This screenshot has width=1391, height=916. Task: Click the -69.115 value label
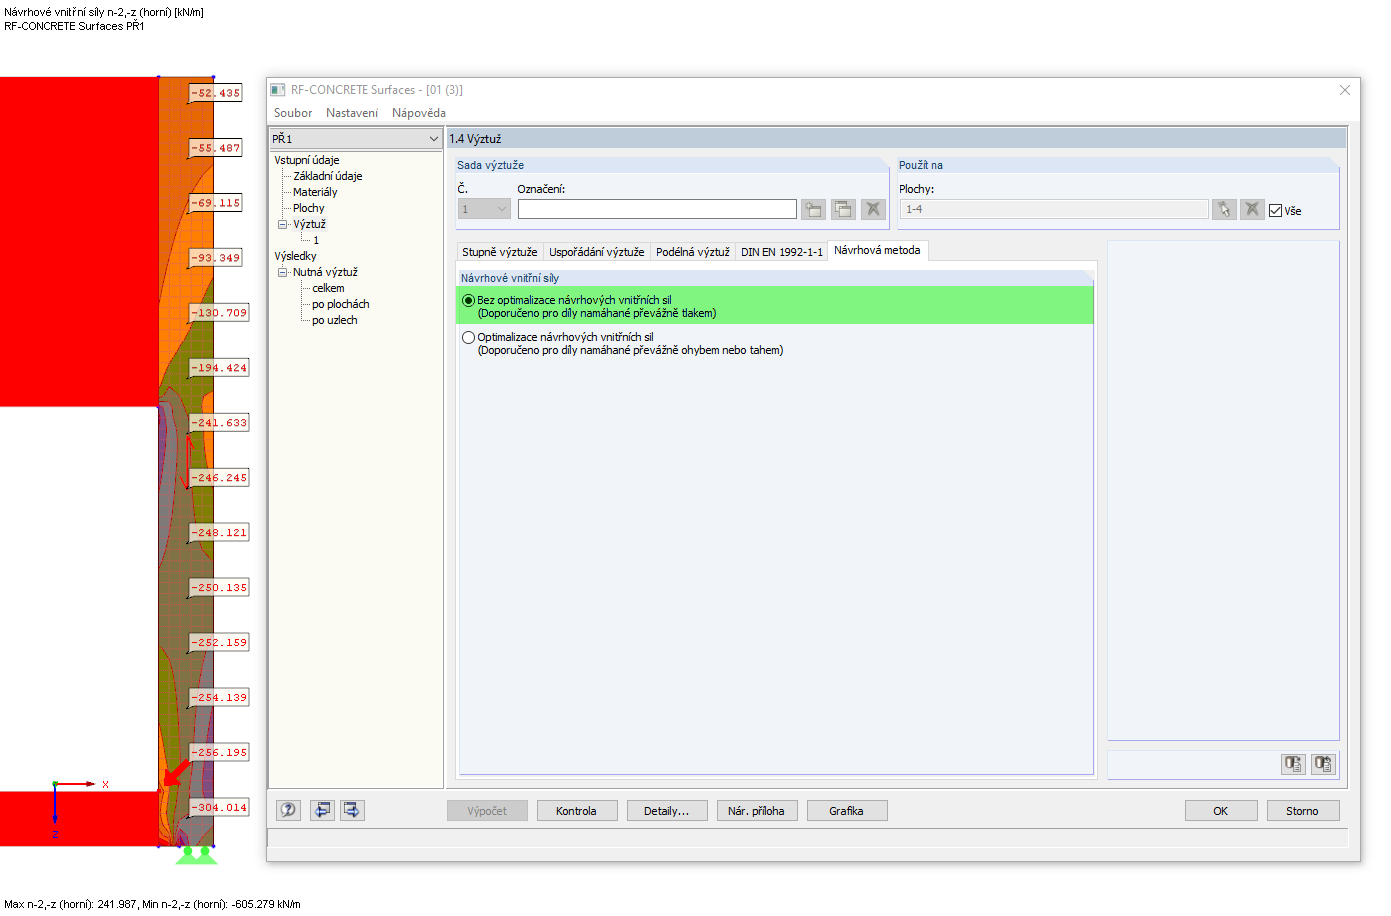216,203
